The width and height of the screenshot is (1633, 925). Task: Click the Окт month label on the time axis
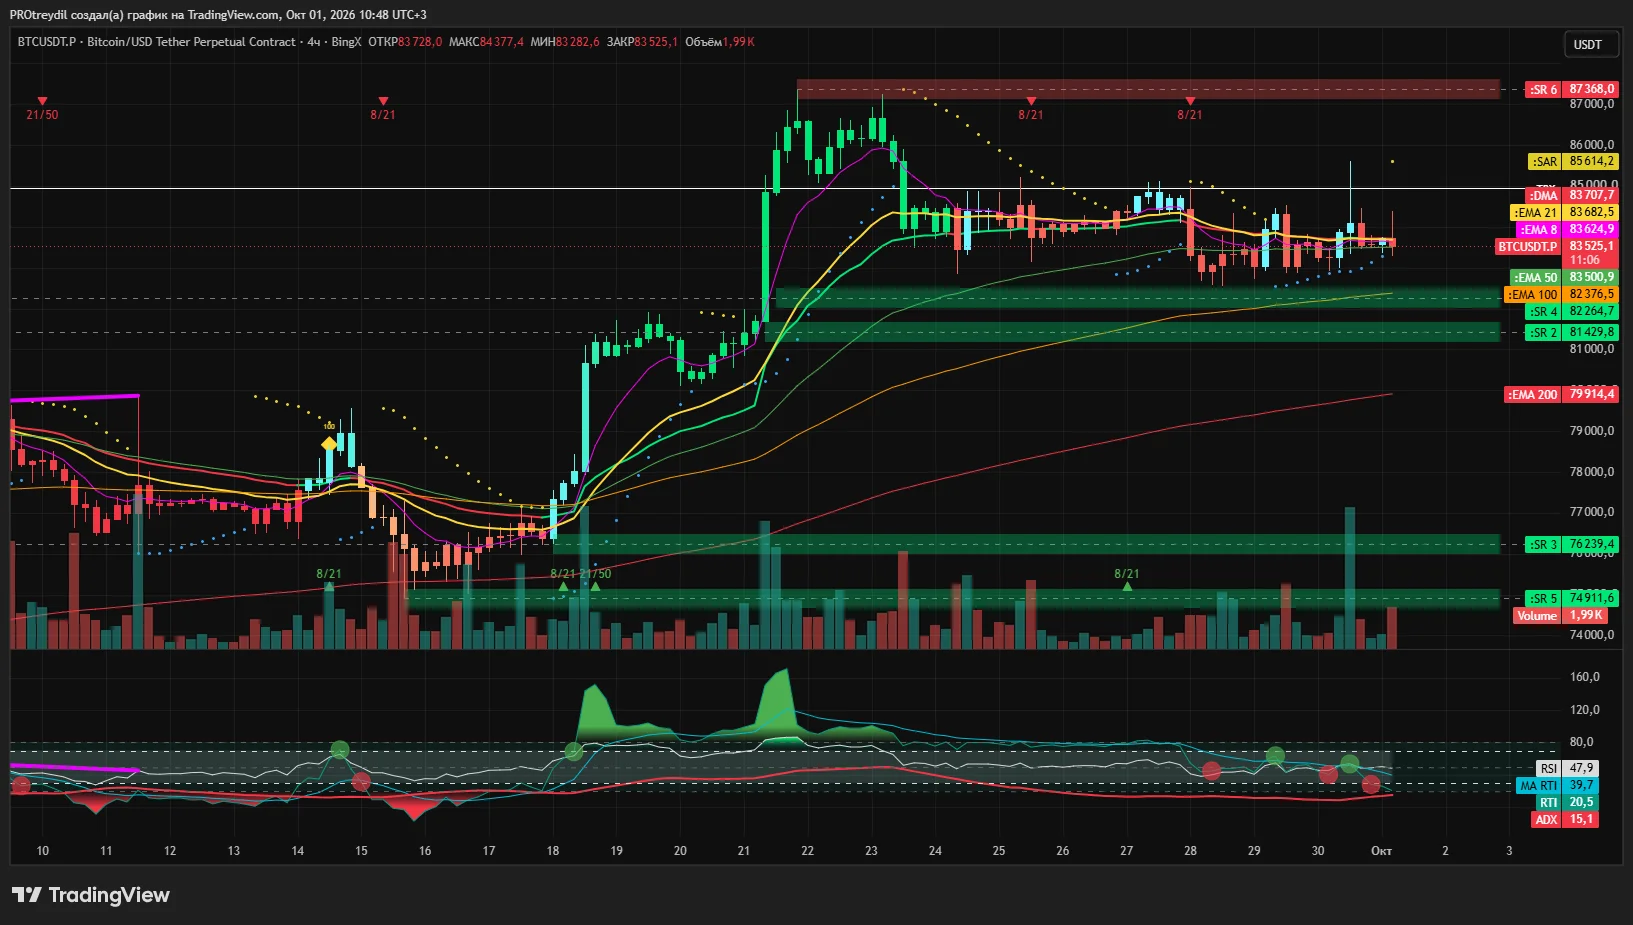coord(1381,851)
